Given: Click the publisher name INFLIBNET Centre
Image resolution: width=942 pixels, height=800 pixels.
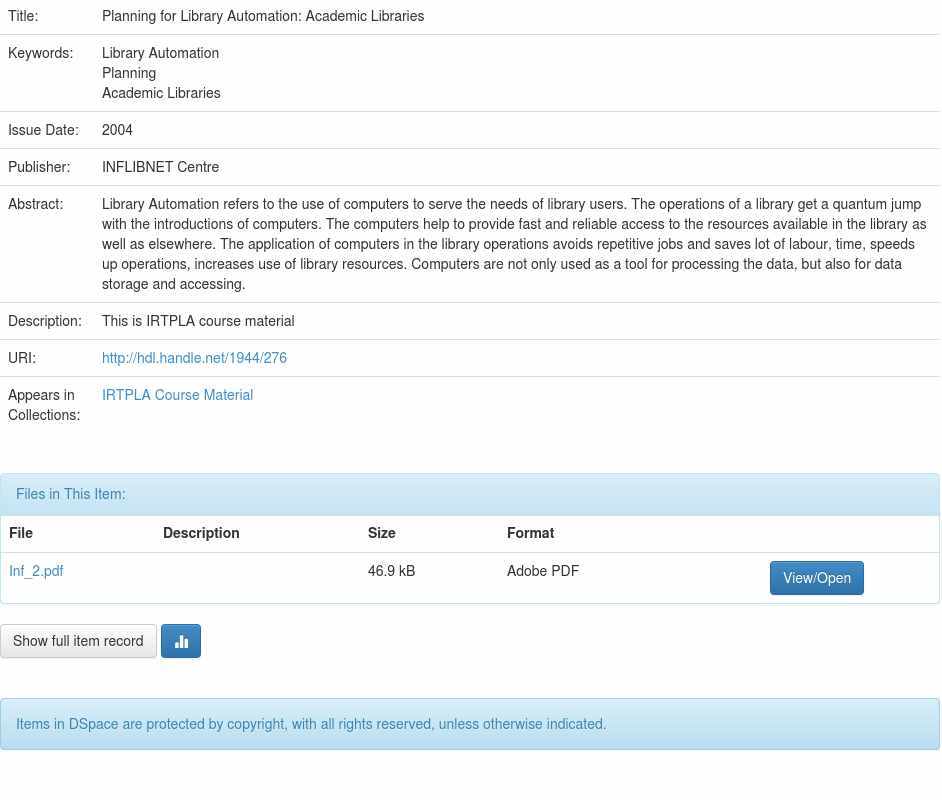Looking at the screenshot, I should (160, 167).
